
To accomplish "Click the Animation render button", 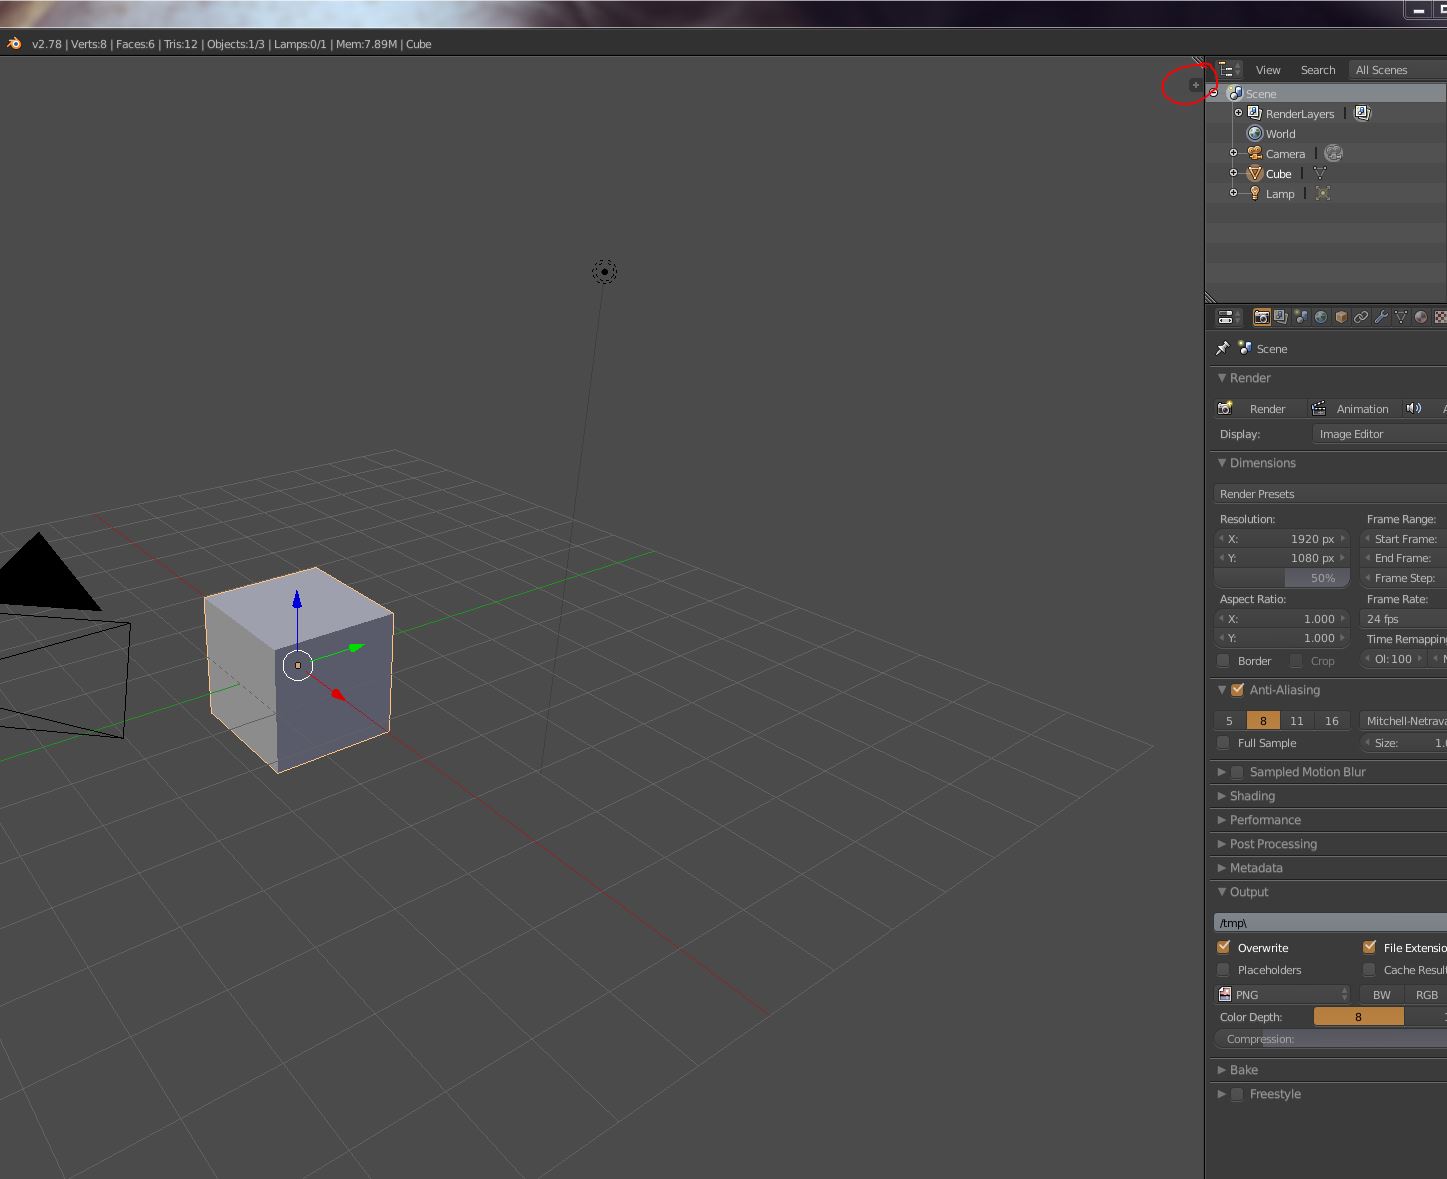I will point(1351,409).
